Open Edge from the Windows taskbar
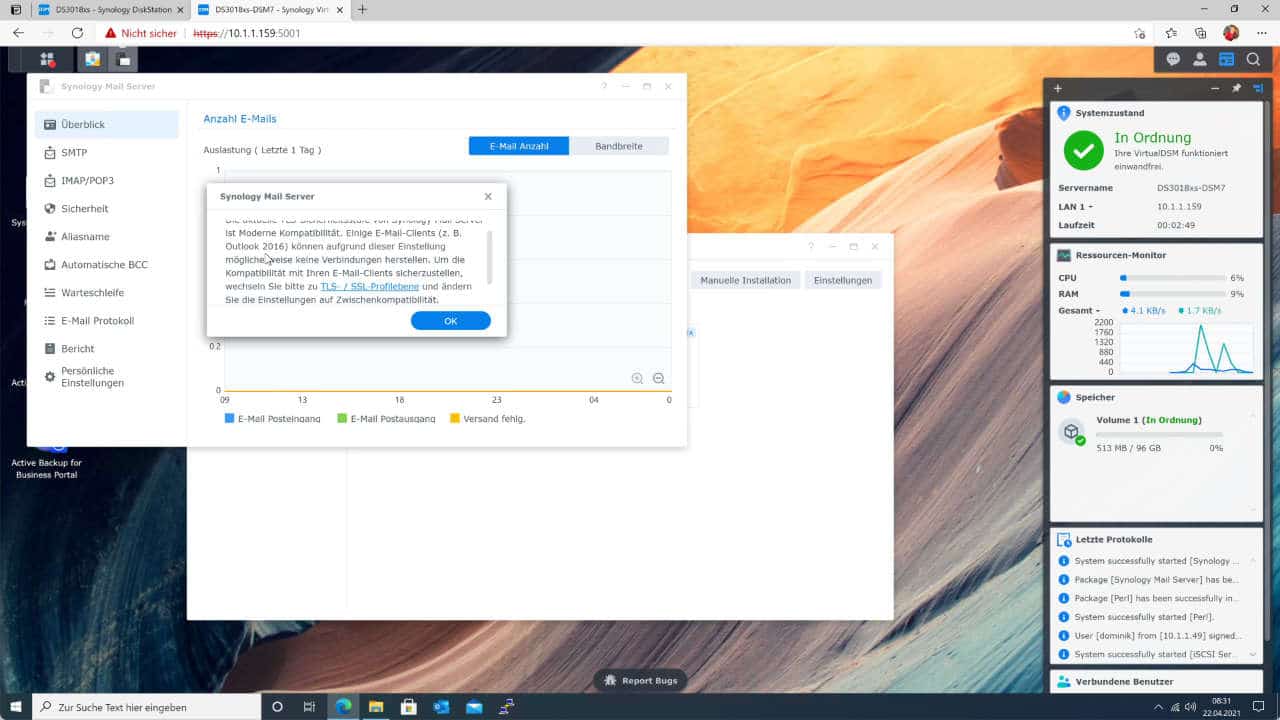Image resolution: width=1280 pixels, height=720 pixels. (343, 707)
